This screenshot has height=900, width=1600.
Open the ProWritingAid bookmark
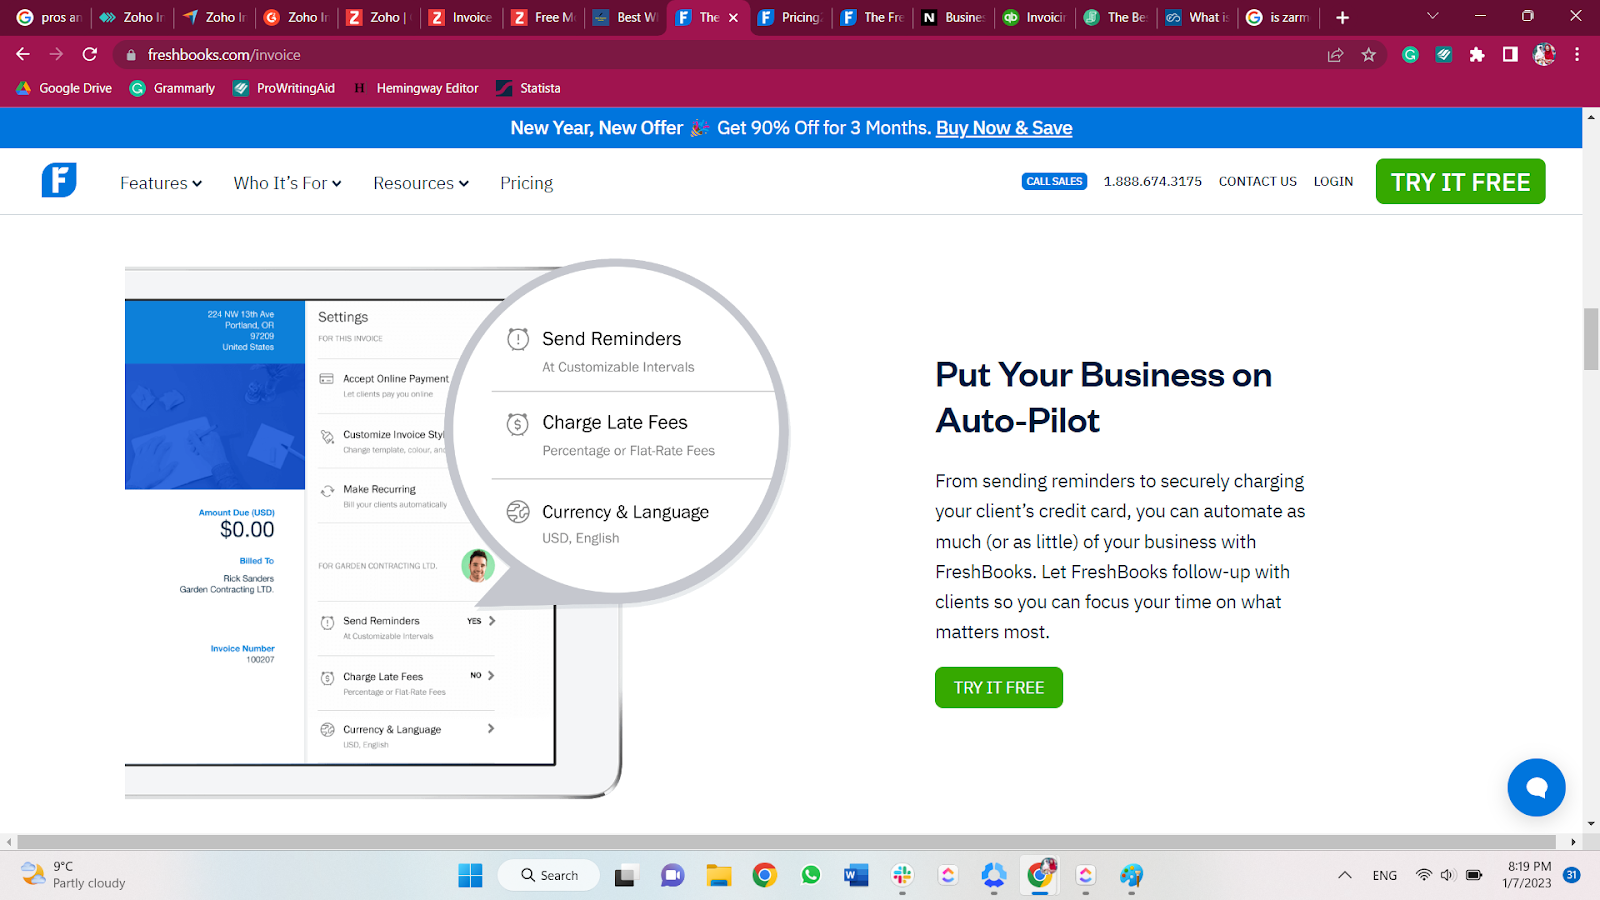(x=284, y=88)
